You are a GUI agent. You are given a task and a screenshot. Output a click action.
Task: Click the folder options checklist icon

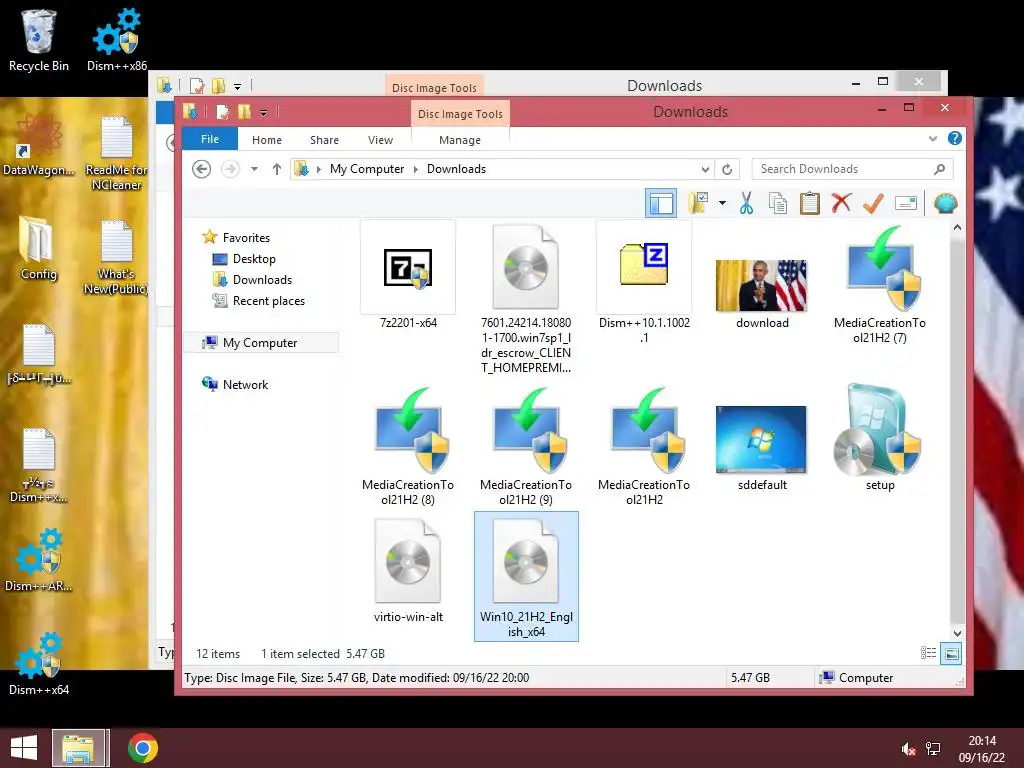(x=697, y=203)
